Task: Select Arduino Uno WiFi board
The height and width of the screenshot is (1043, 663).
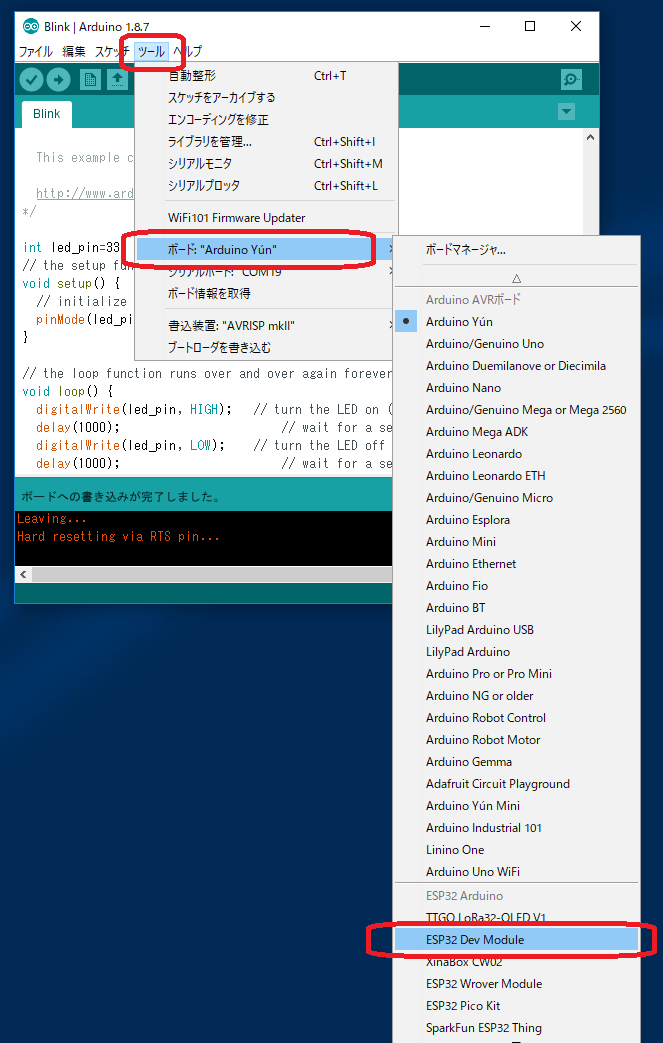Action: coord(517,871)
